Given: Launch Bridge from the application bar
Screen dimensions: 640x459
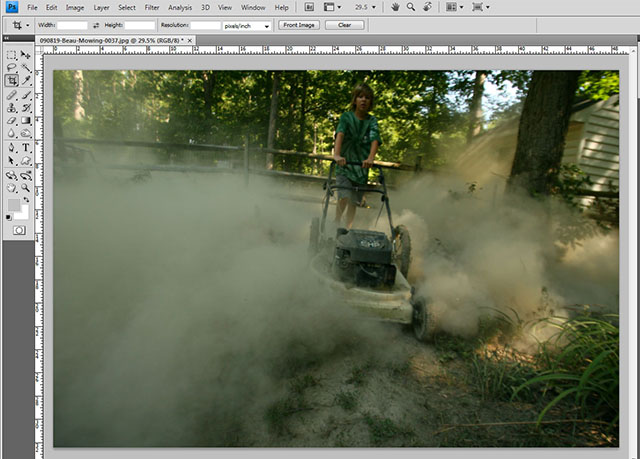Looking at the screenshot, I should [x=309, y=7].
